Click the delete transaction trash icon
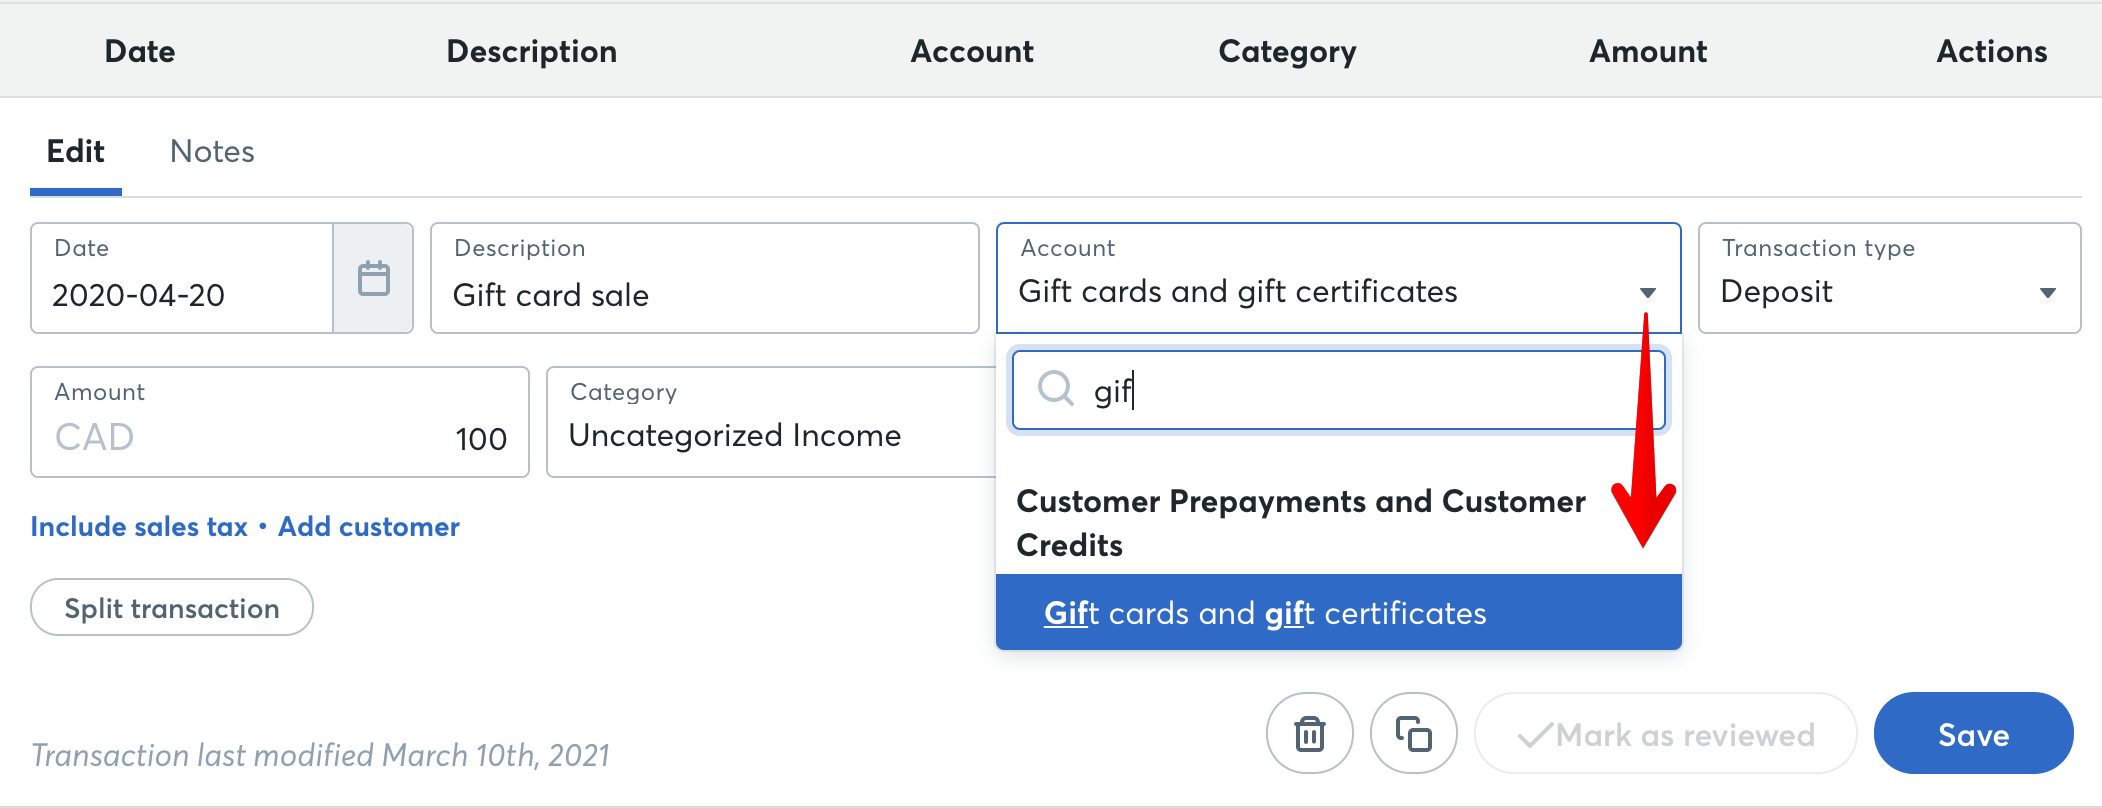Image resolution: width=2102 pixels, height=808 pixels. (x=1309, y=733)
